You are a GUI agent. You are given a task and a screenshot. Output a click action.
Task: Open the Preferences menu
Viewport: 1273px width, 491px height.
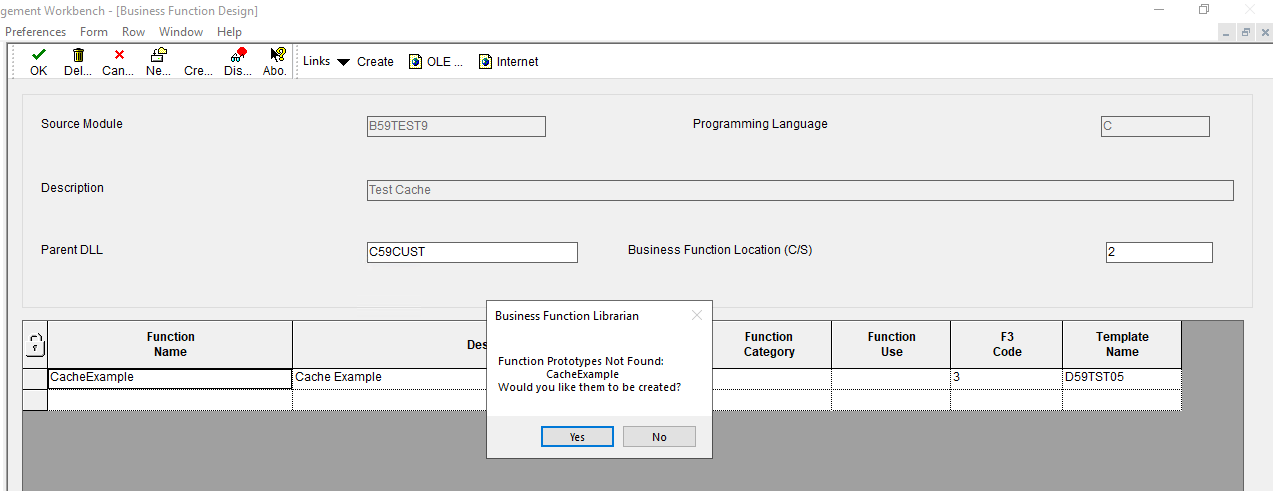[x=35, y=32]
